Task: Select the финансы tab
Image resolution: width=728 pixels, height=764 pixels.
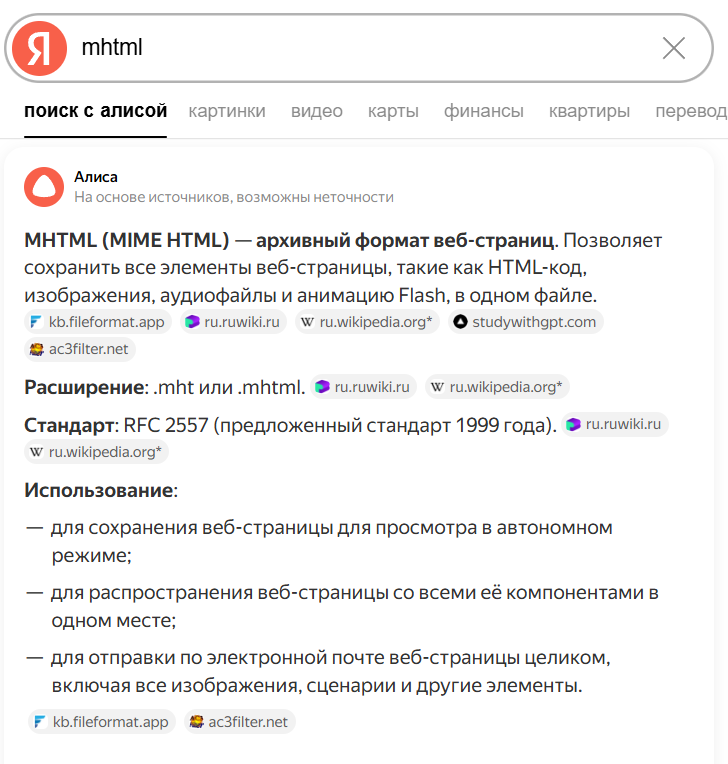Action: (484, 111)
